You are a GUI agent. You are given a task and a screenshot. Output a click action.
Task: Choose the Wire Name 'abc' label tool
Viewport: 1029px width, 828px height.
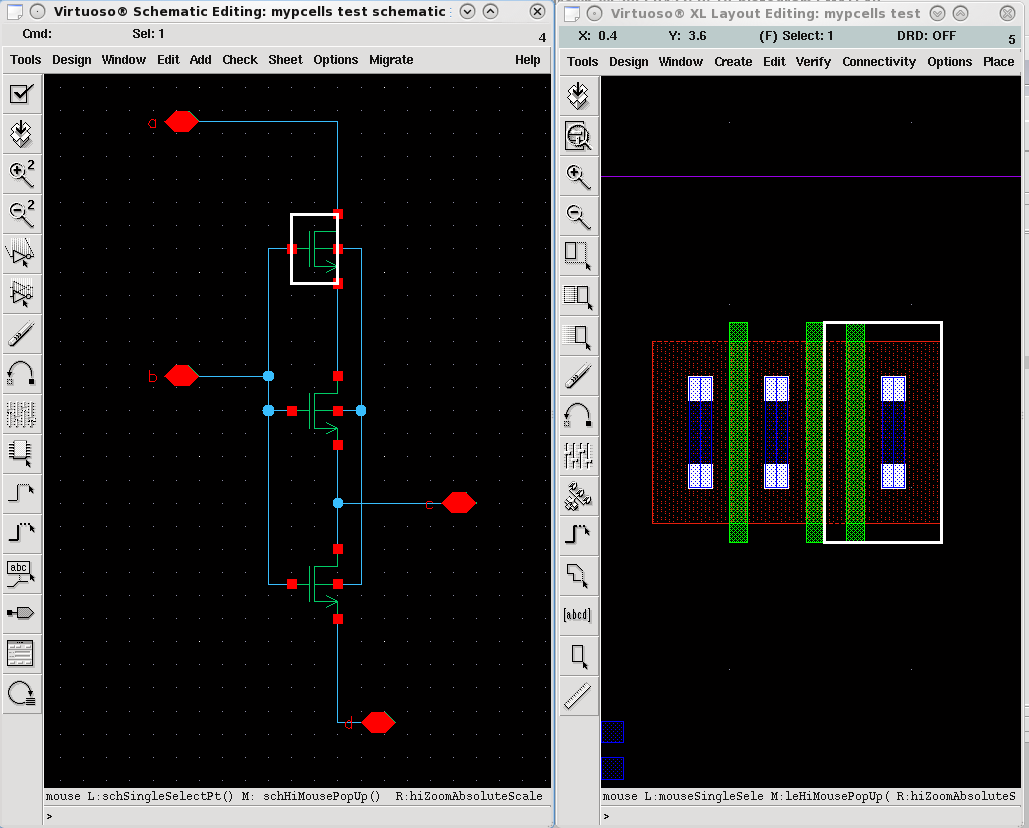(22, 573)
